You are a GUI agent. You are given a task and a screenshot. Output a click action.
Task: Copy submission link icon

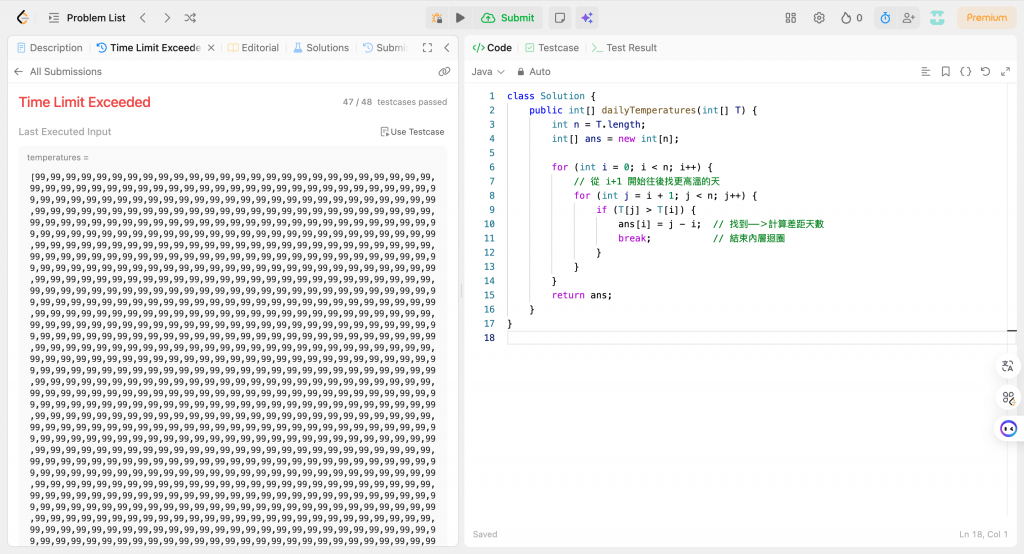click(x=444, y=71)
